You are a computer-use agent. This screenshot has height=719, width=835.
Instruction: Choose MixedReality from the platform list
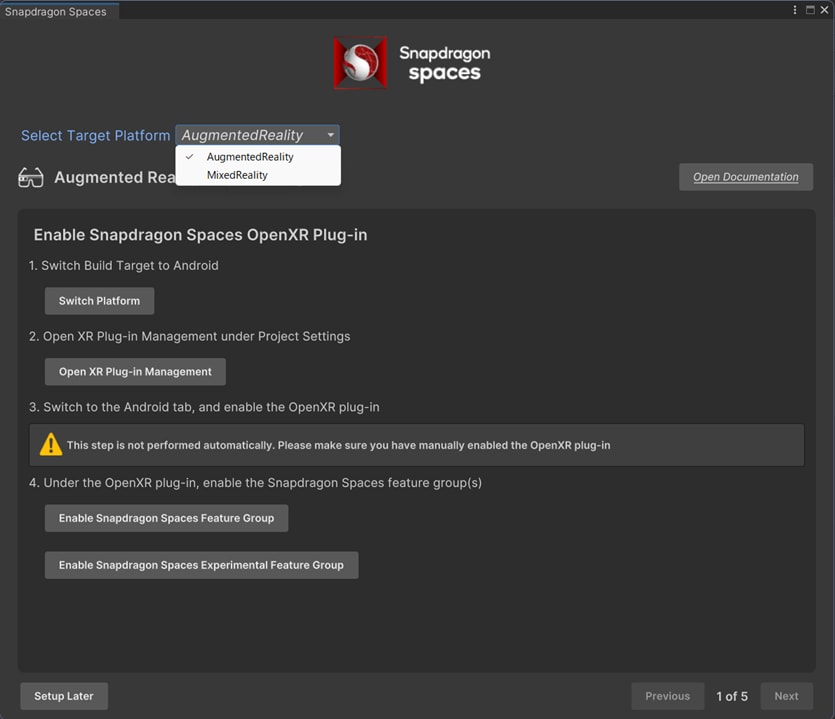tap(258, 175)
